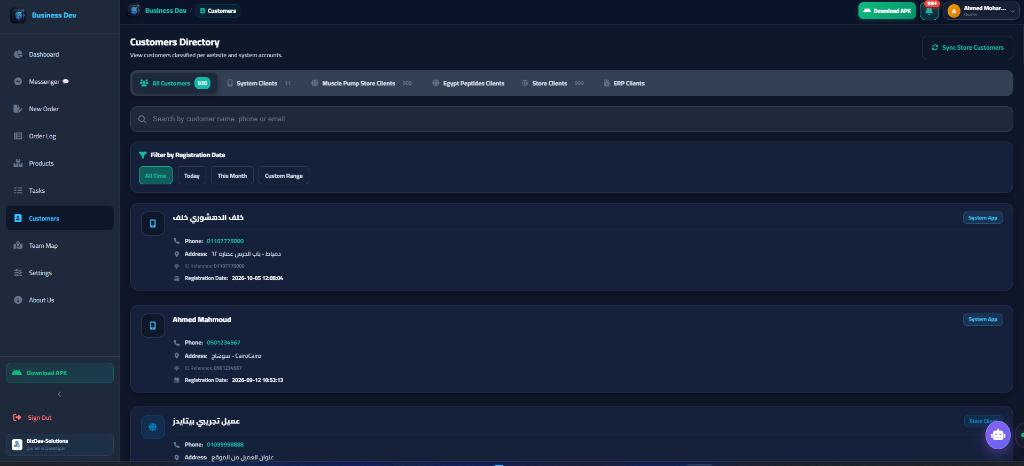The width and height of the screenshot is (1024, 466).
Task: Click the customer name عميل تجريبي بيتايدز
Action: [206, 422]
